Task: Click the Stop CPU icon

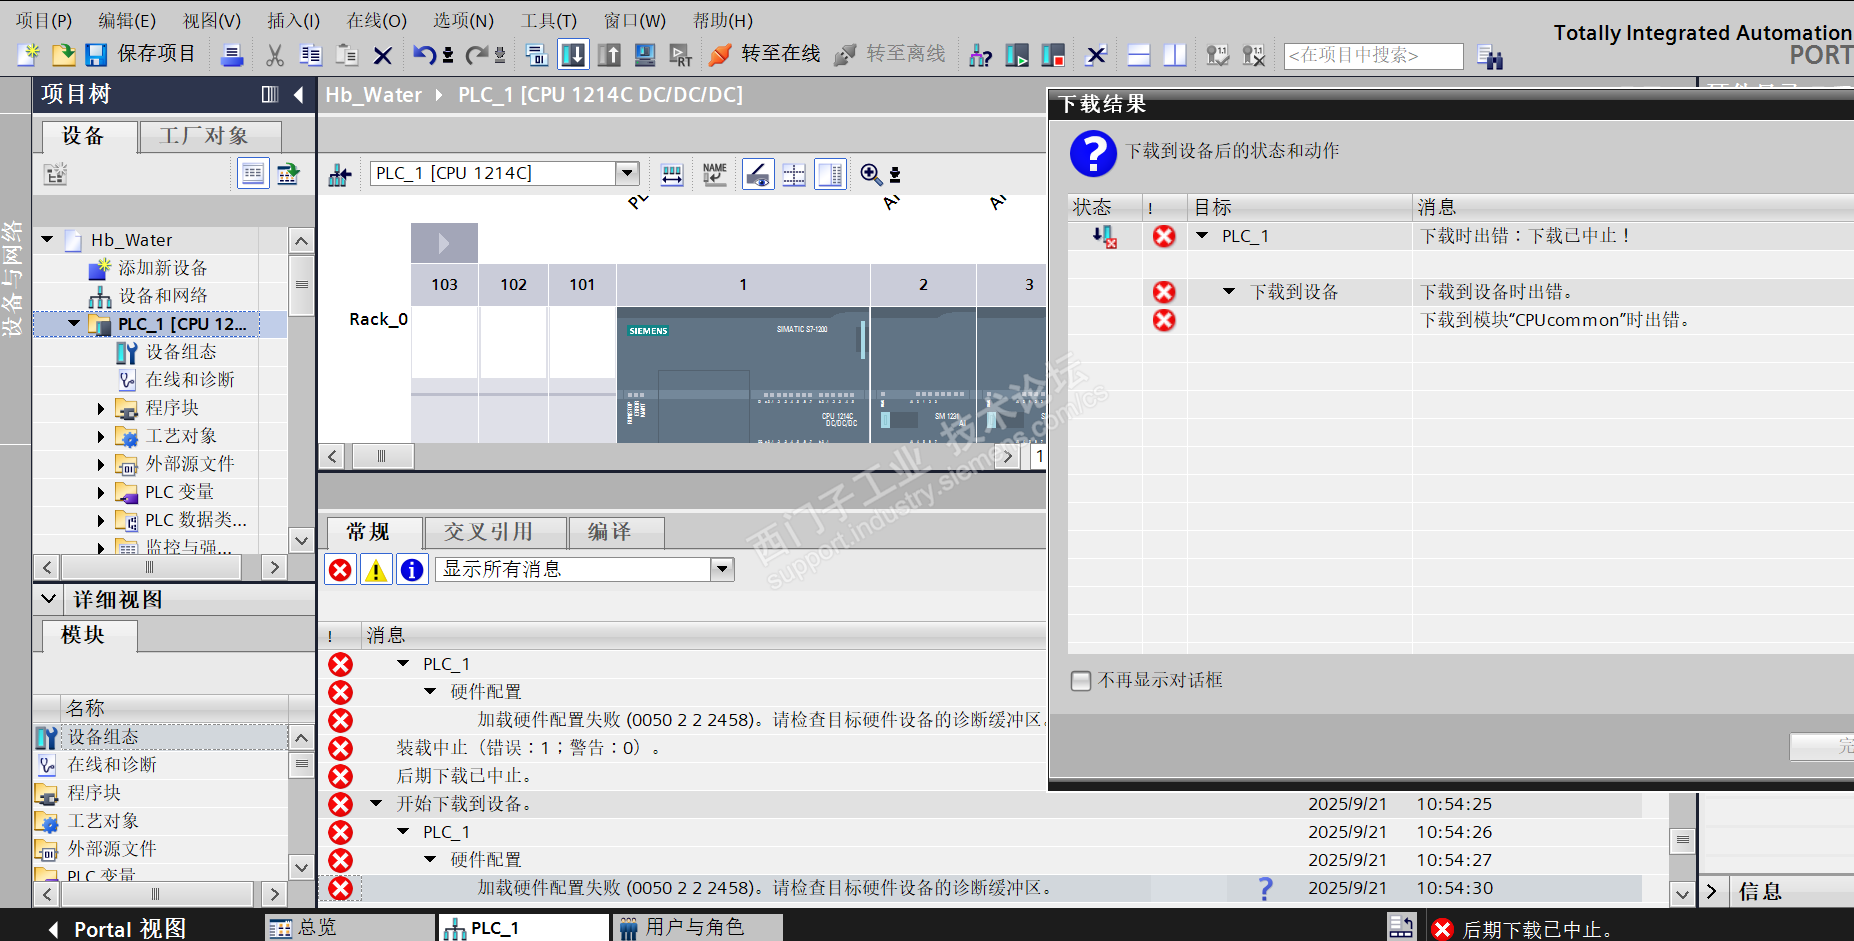Action: click(x=1052, y=55)
